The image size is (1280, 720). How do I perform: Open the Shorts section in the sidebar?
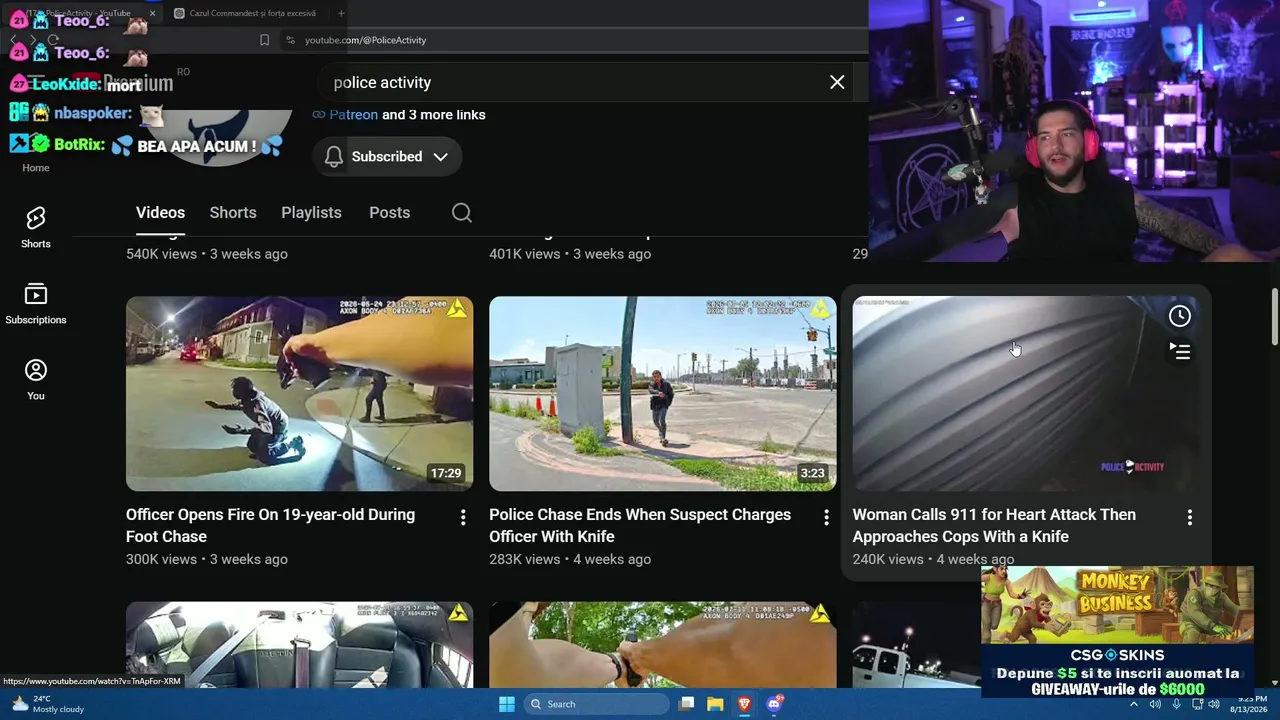[36, 227]
